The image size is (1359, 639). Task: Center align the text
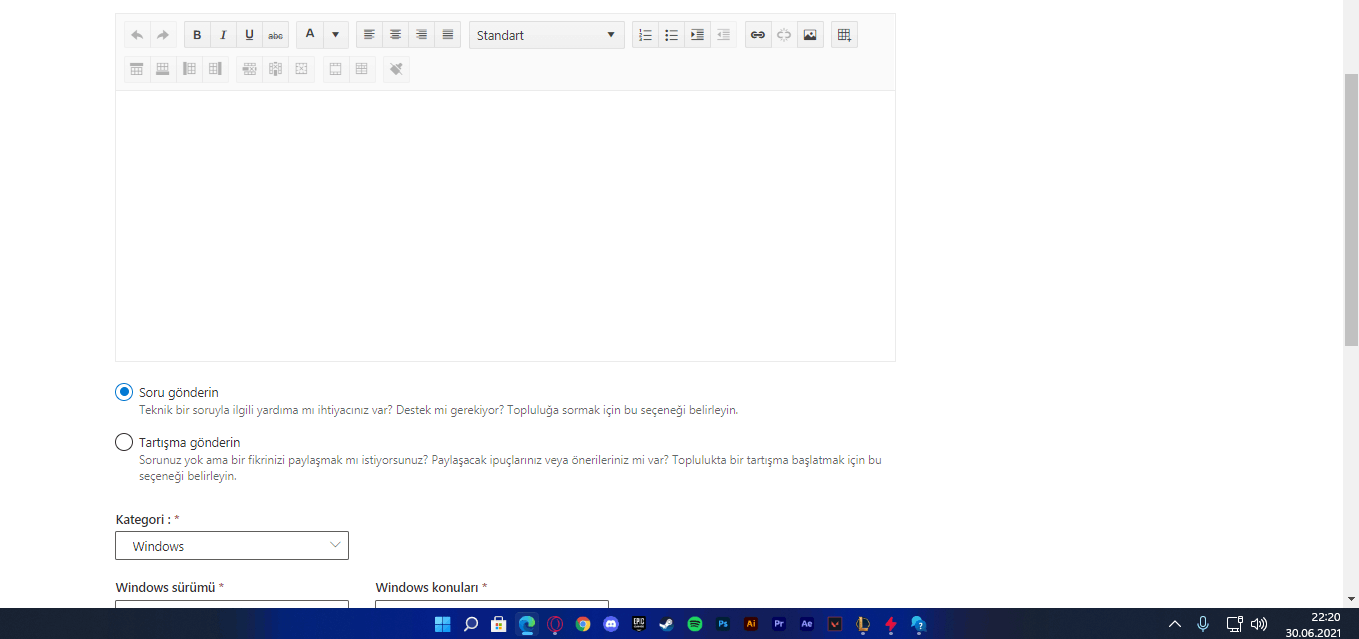pos(395,35)
